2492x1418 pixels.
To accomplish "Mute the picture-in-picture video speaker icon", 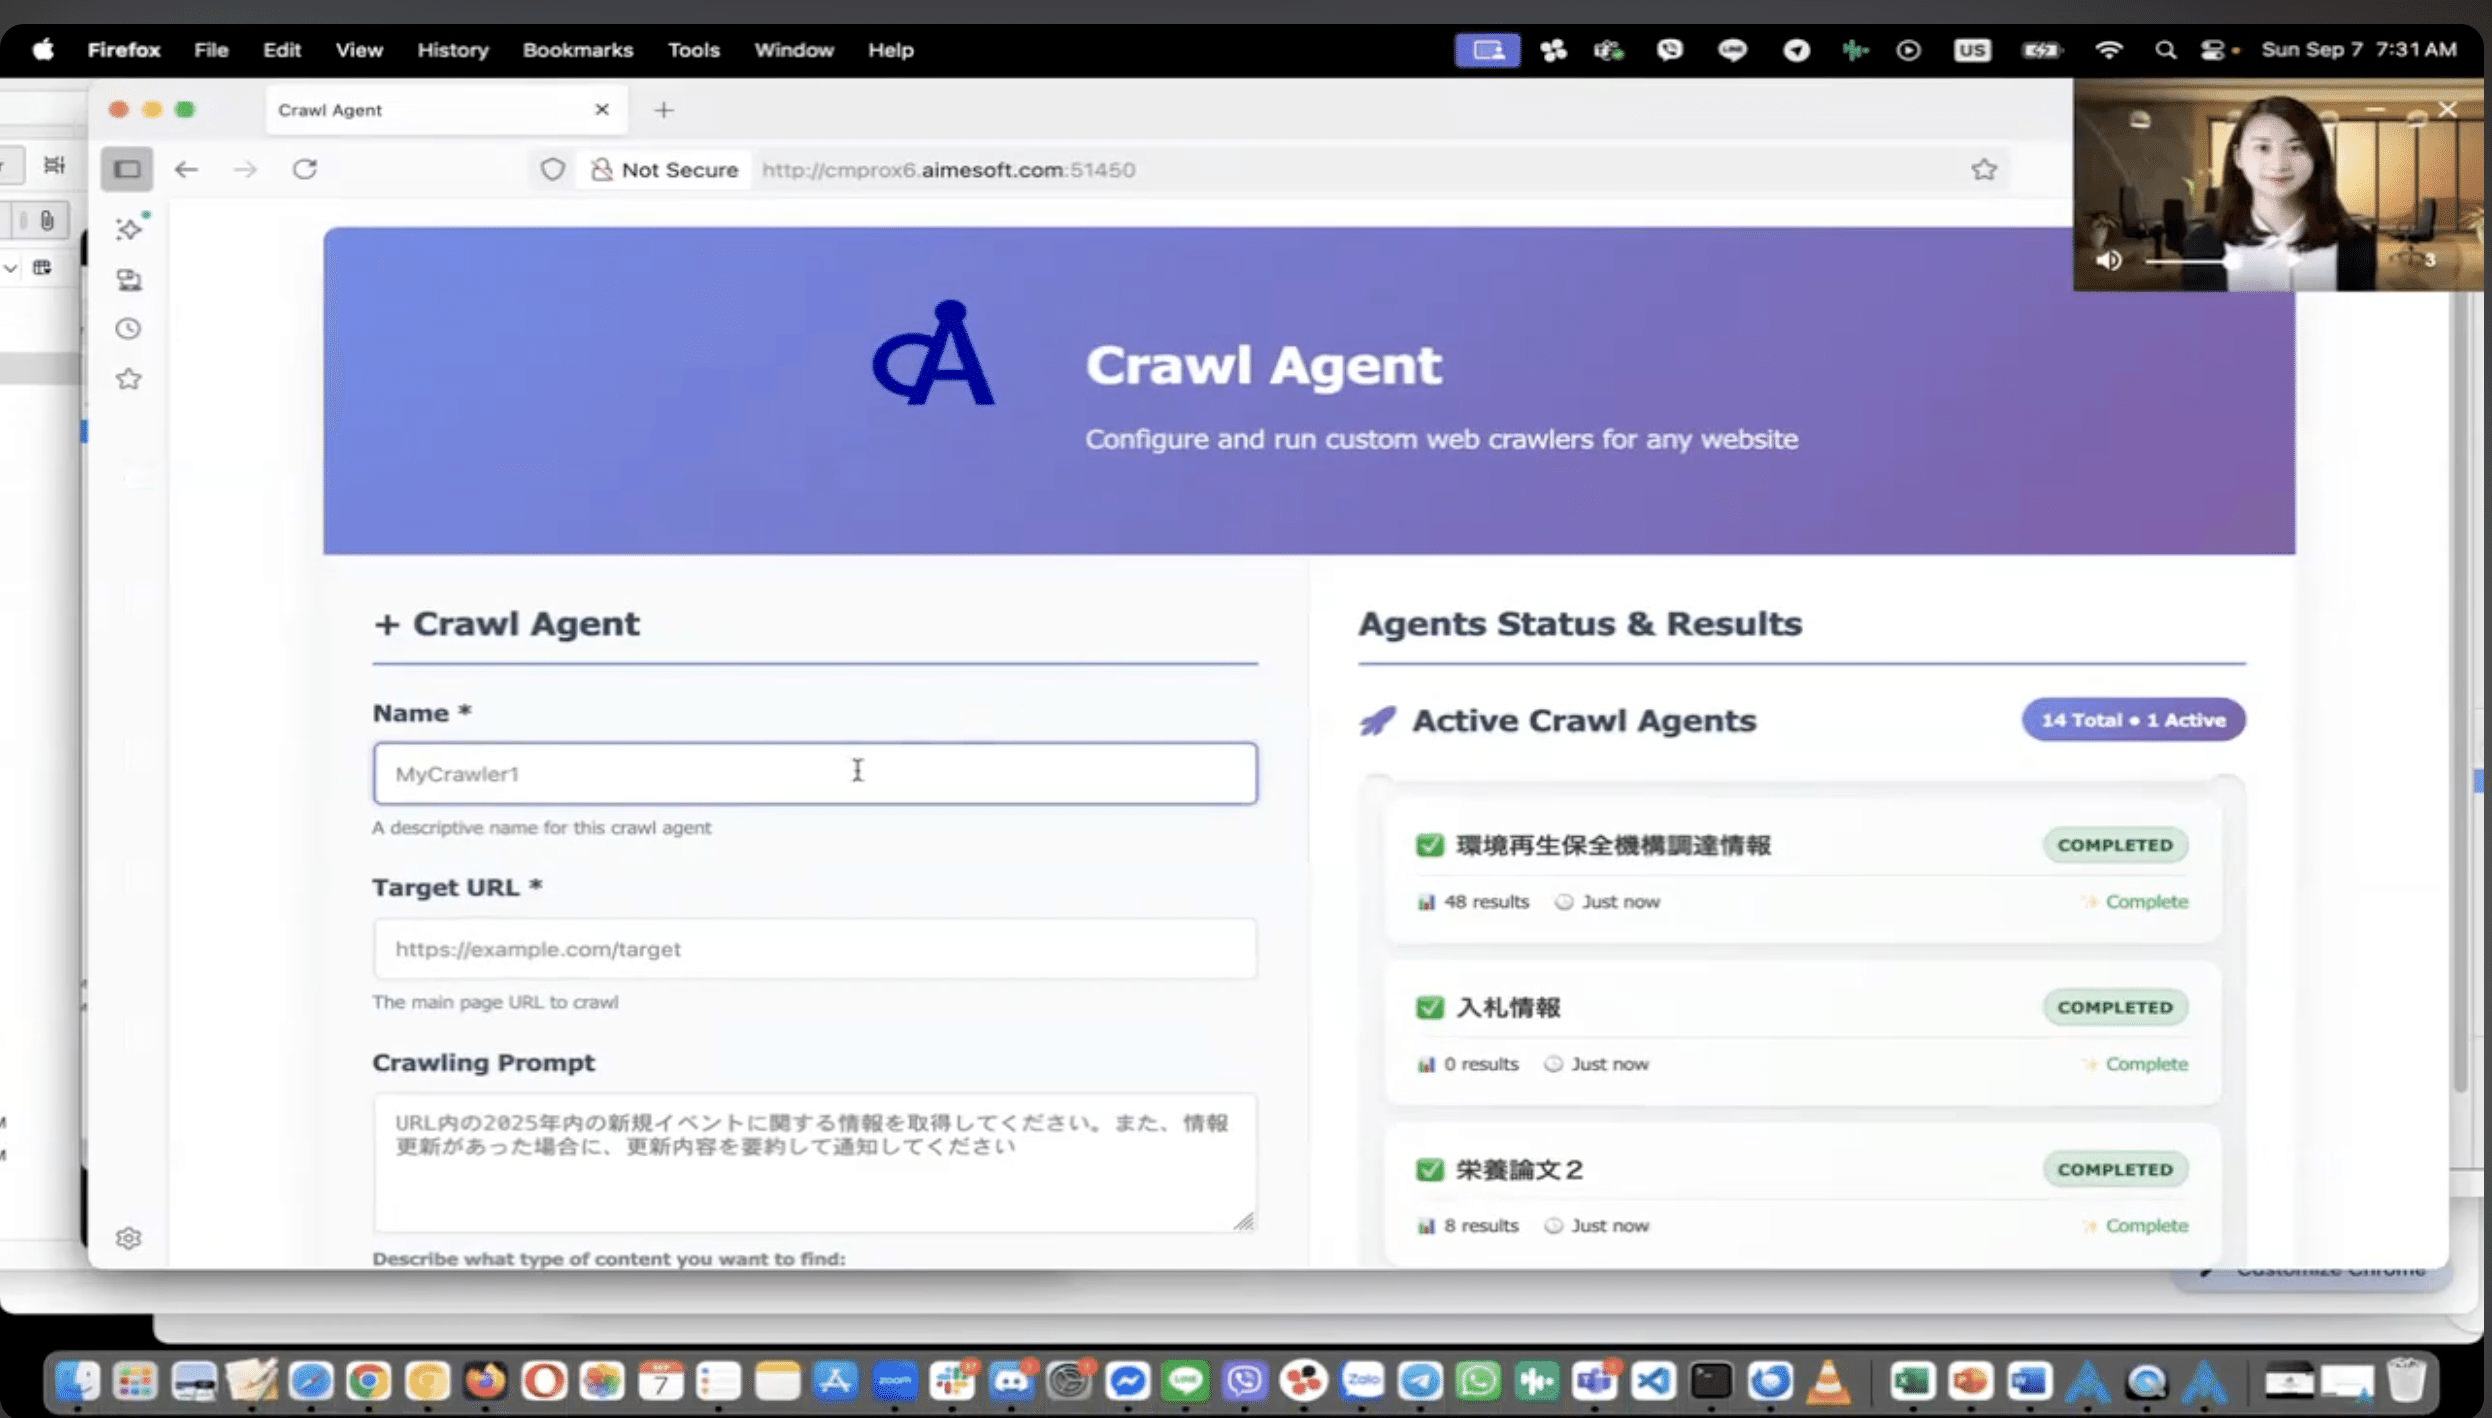I will click(2109, 261).
